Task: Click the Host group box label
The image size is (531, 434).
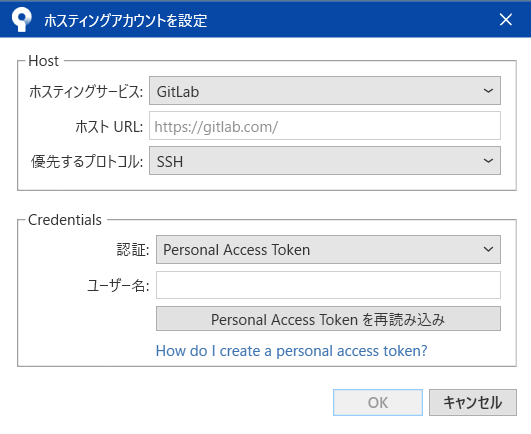Action: 43,61
